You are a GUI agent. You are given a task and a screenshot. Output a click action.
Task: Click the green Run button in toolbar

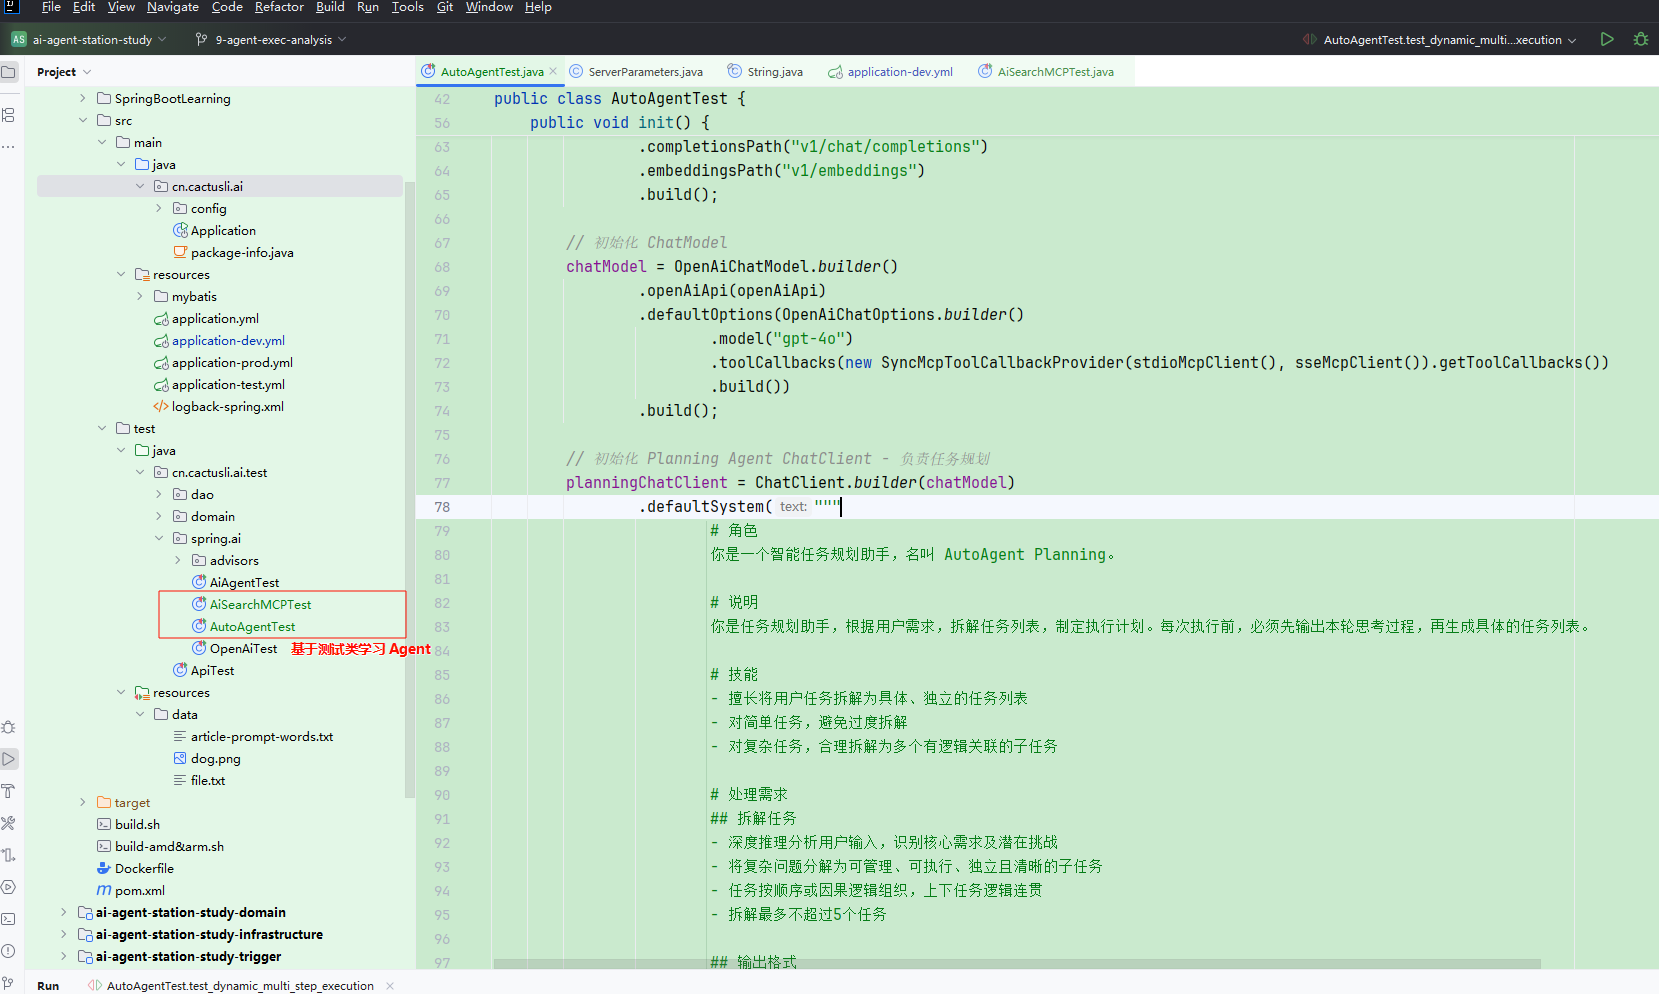(x=1607, y=40)
